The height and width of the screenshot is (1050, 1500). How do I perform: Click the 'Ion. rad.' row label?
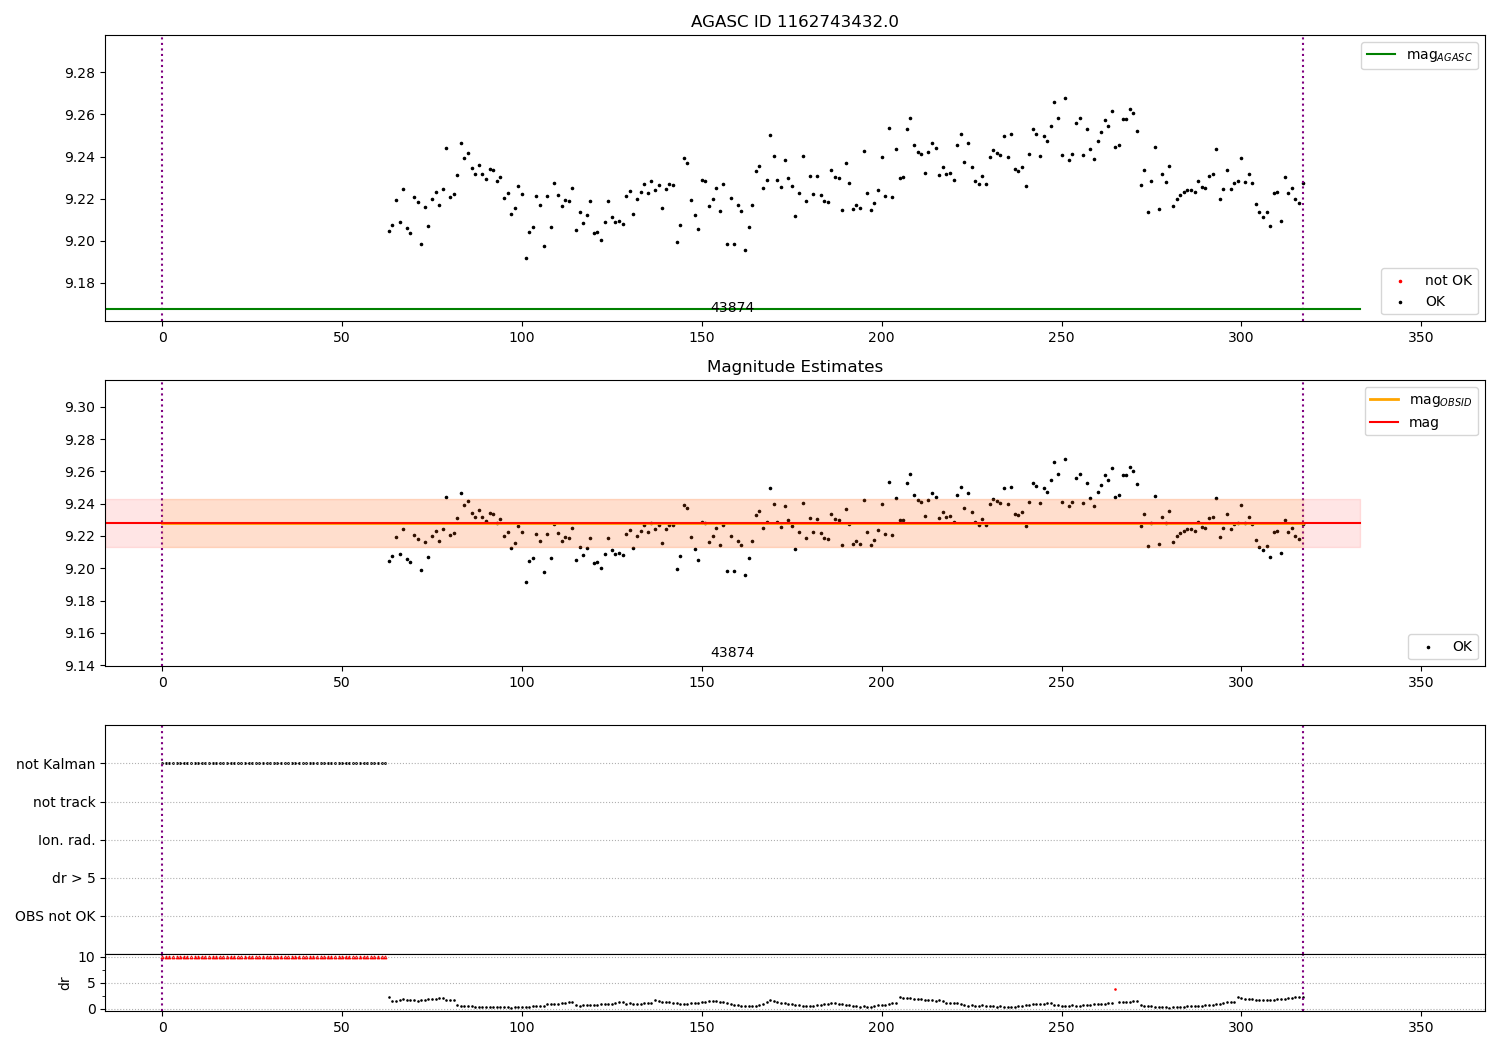(x=67, y=840)
